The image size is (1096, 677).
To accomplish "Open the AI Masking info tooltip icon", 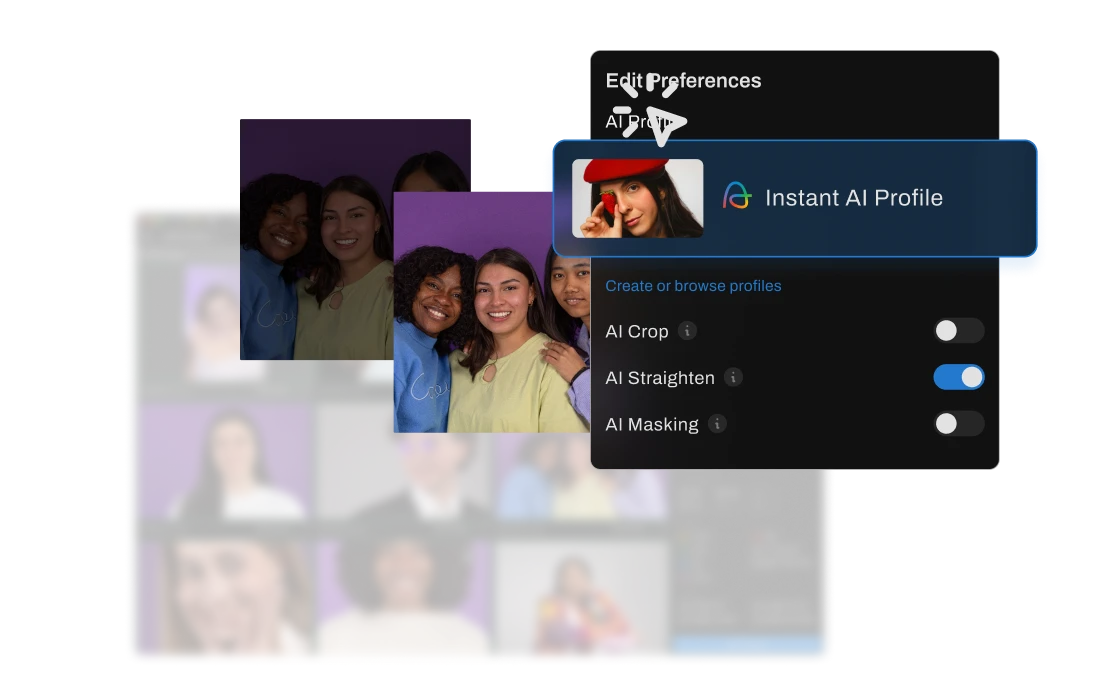I will click(x=717, y=424).
